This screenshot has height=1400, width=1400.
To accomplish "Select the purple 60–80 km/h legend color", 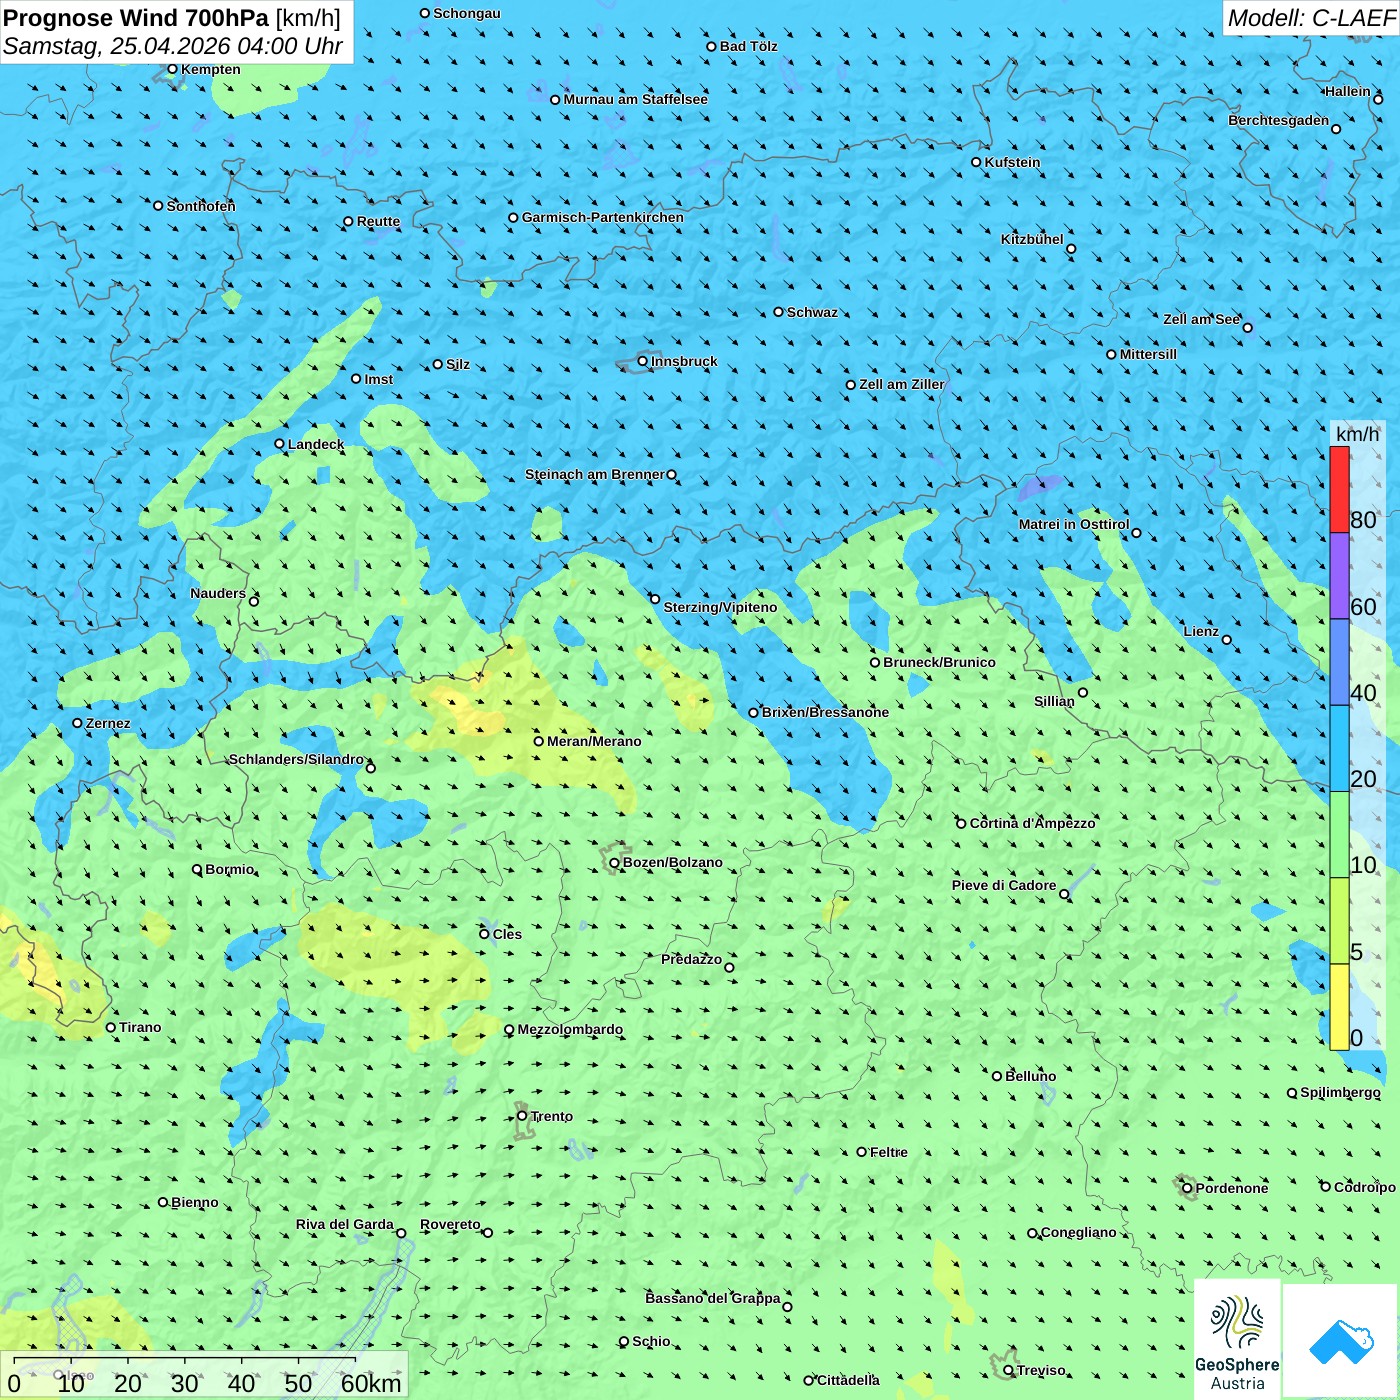I will click(x=1339, y=576).
